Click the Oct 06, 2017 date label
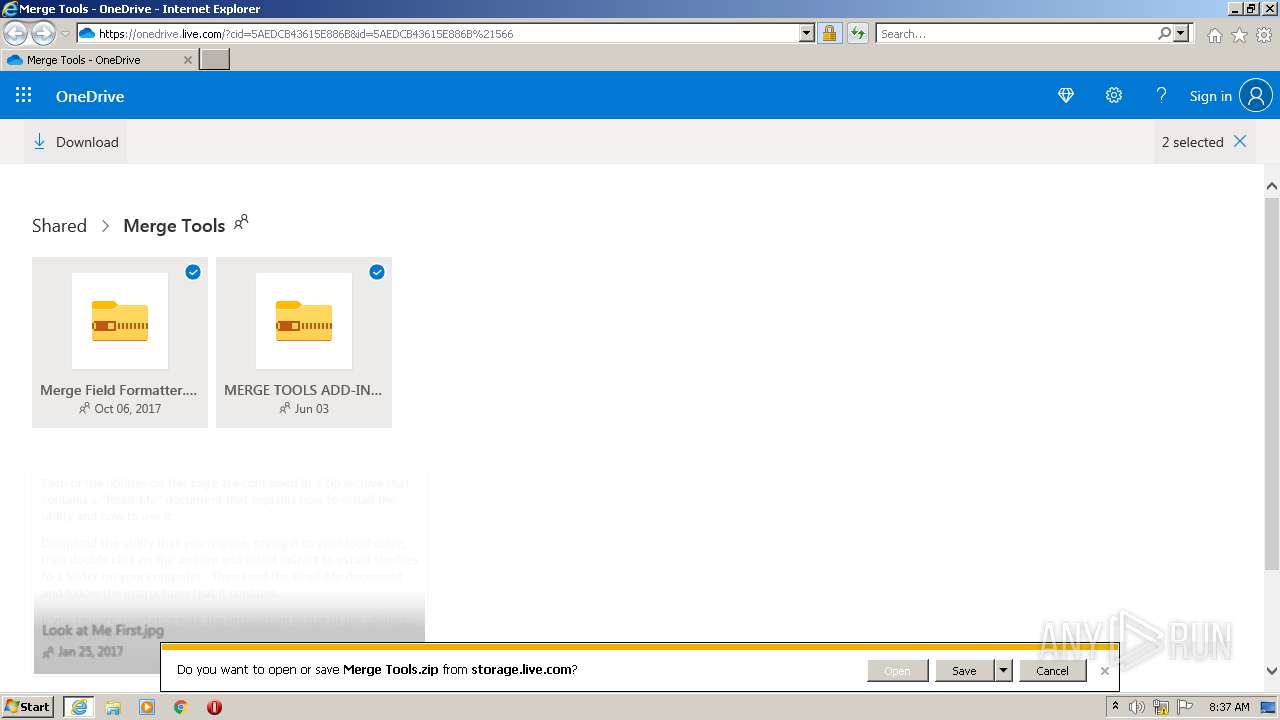 tap(127, 408)
